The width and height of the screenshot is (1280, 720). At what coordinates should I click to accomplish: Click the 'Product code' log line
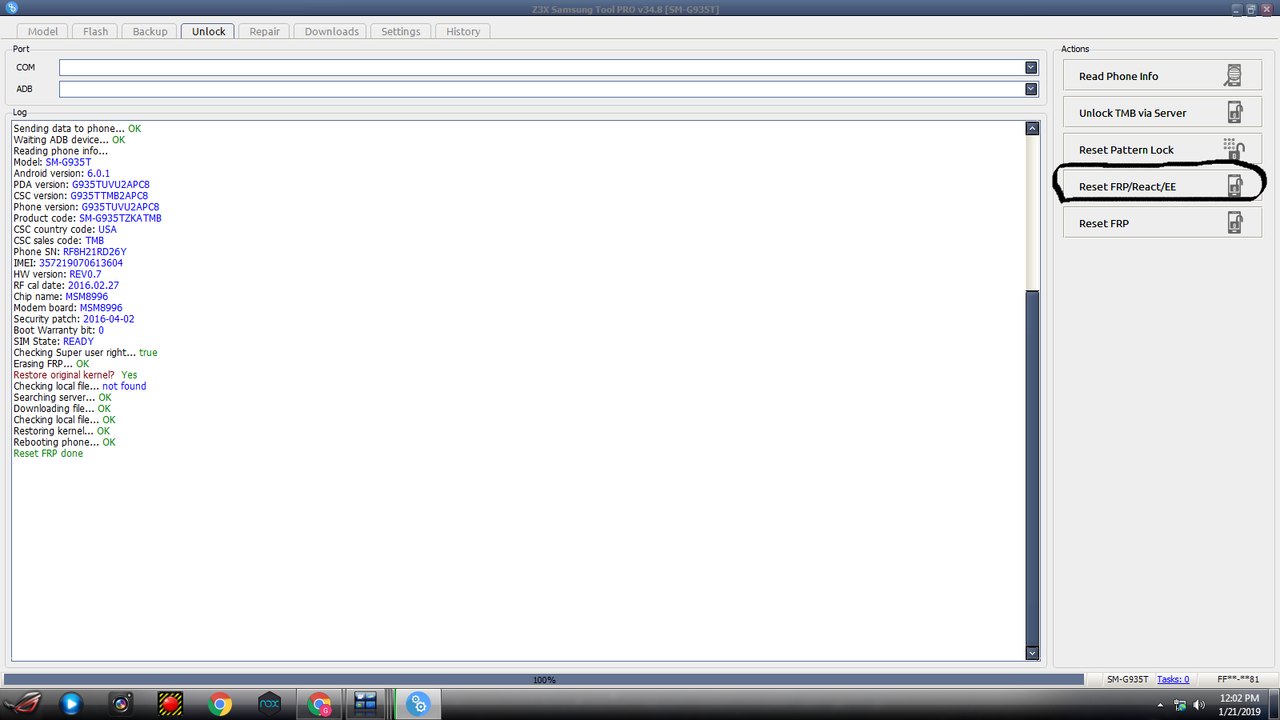87,218
